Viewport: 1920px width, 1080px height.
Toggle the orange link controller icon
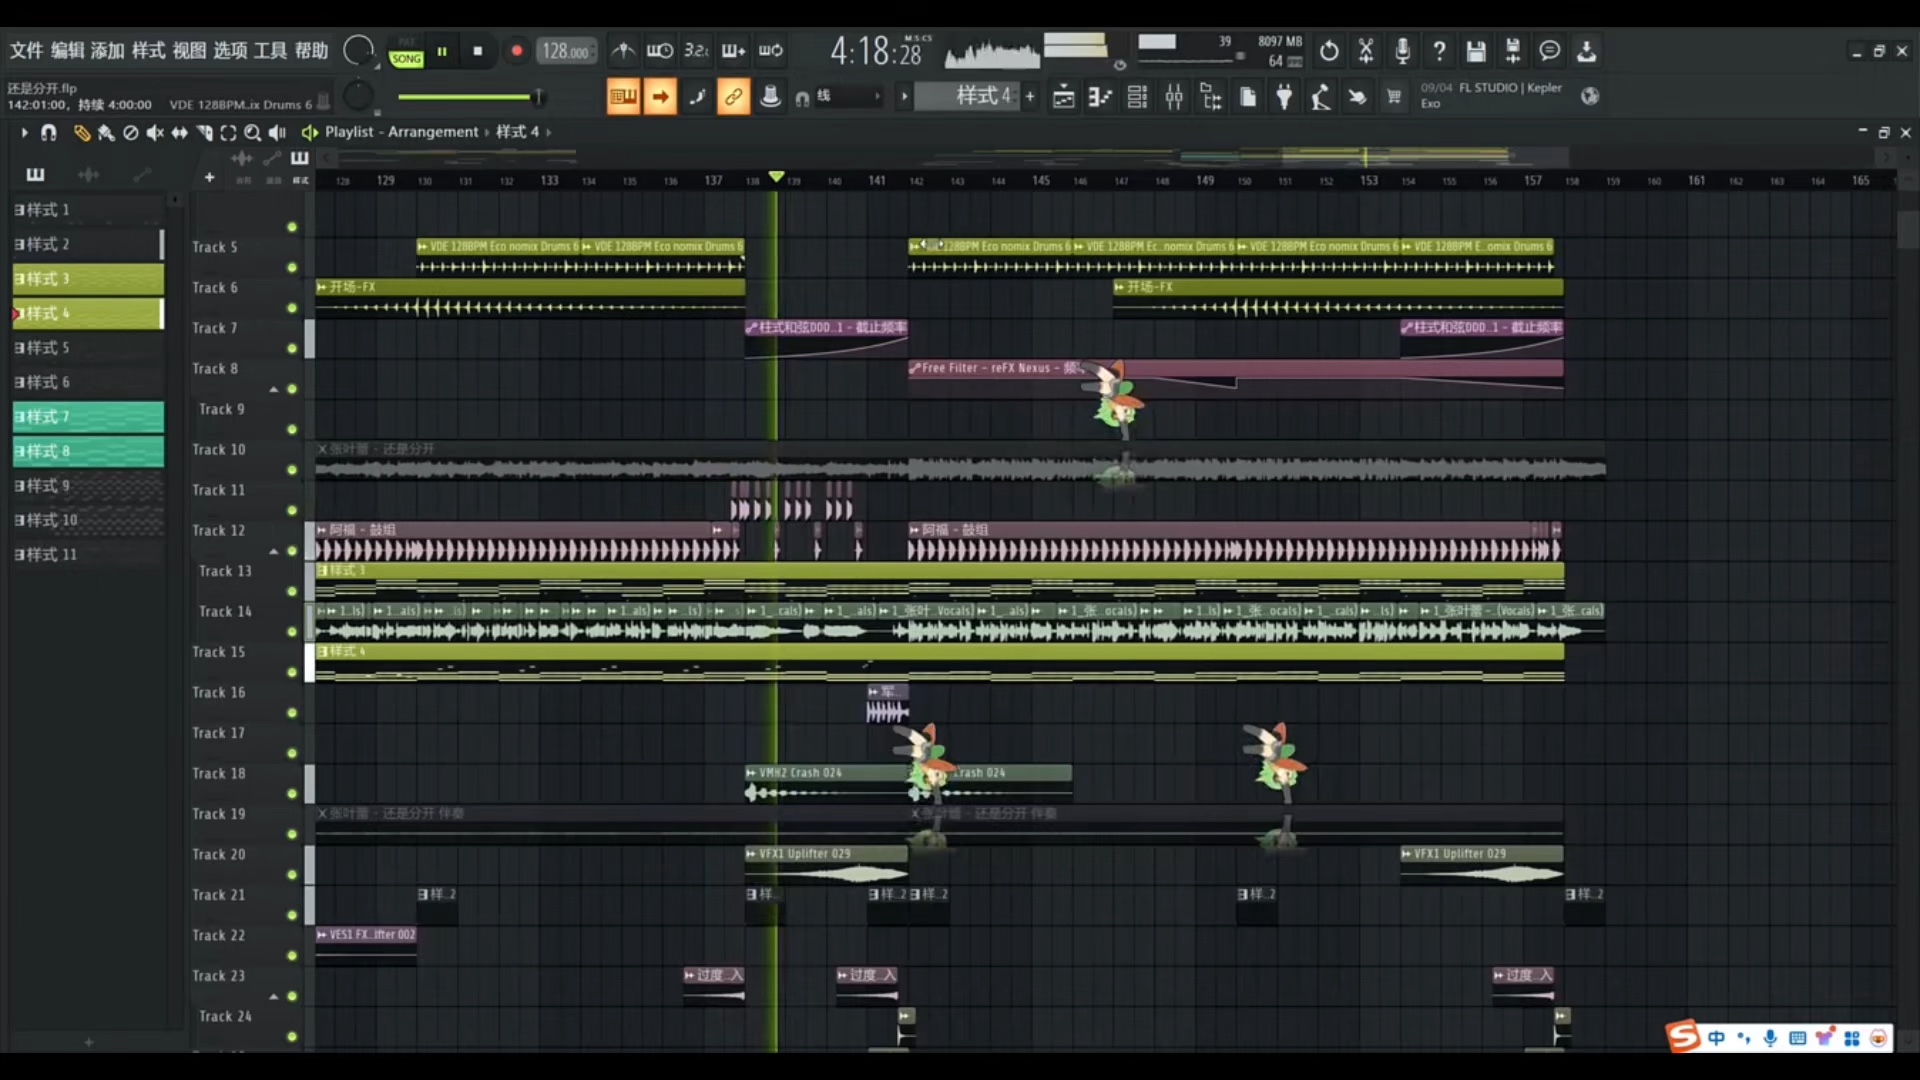tap(733, 97)
